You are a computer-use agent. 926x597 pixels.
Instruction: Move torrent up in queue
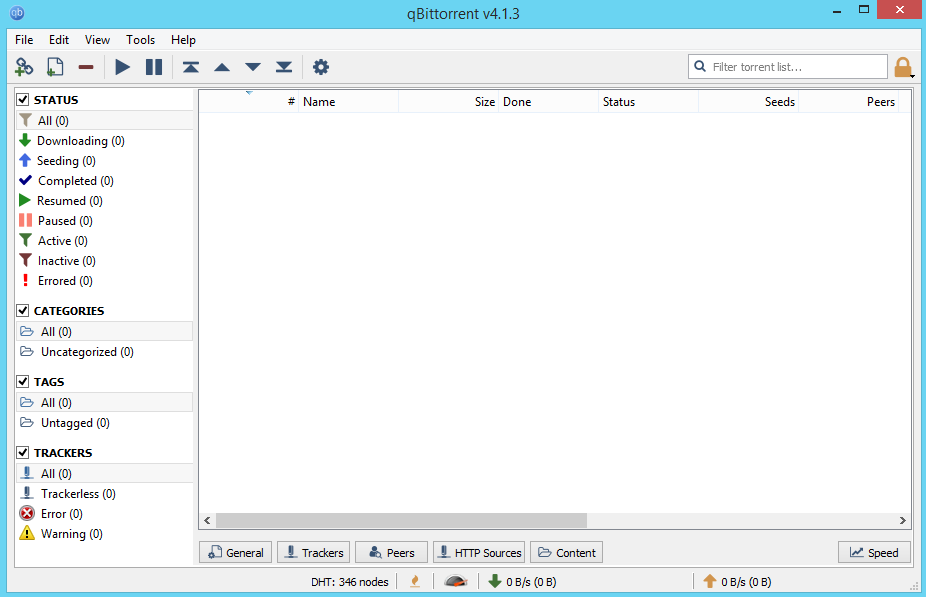222,67
